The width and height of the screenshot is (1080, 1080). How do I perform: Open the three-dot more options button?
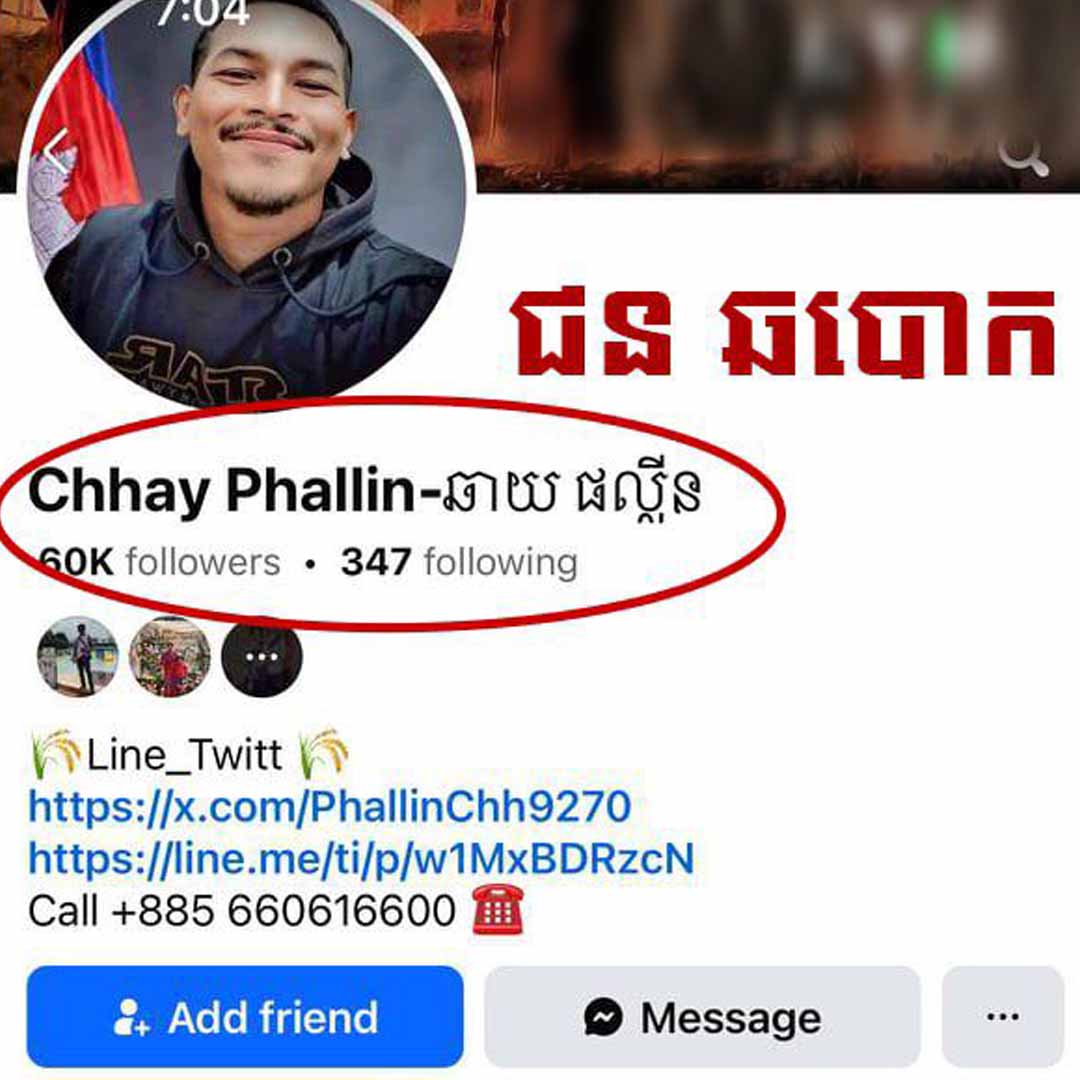1003,1017
